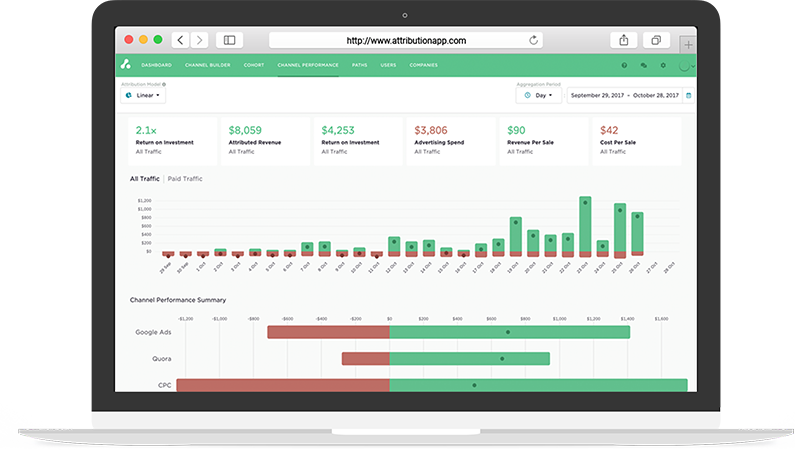Screen dimensions: 795x450
Task: Expand the Day aggregation period dropdown
Action: (538, 95)
